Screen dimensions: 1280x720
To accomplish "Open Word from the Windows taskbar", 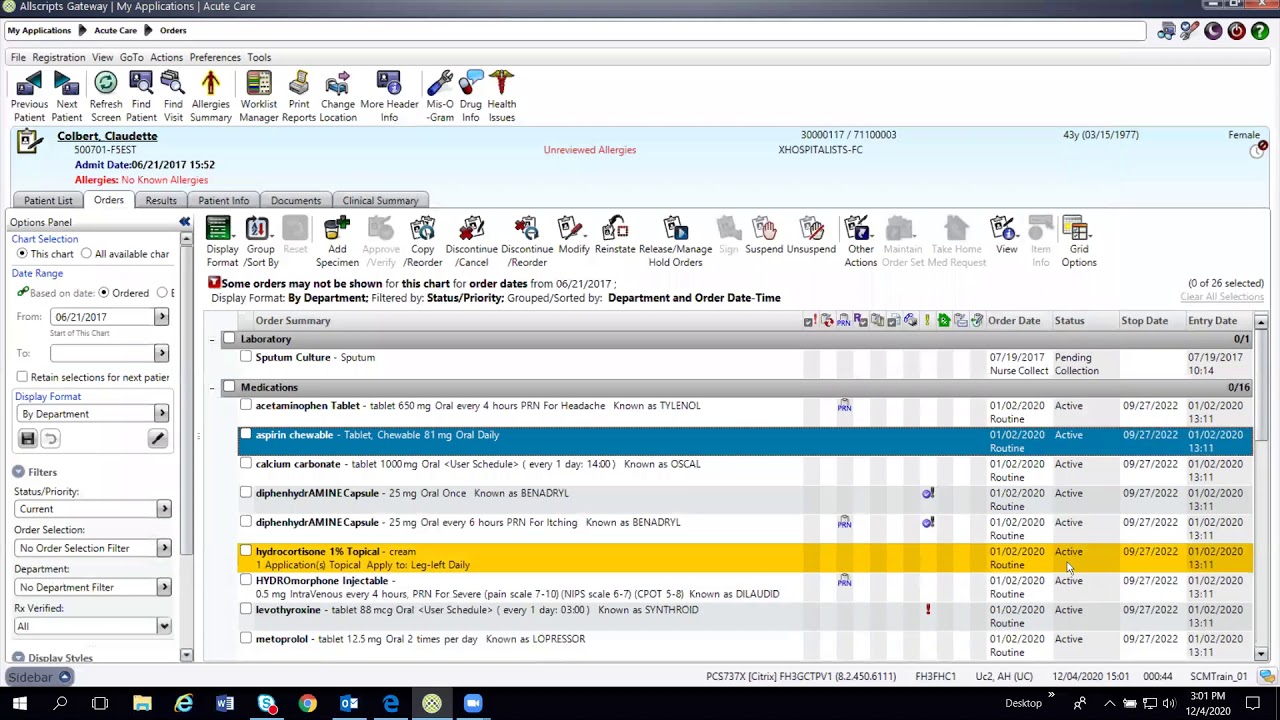I will pos(225,704).
